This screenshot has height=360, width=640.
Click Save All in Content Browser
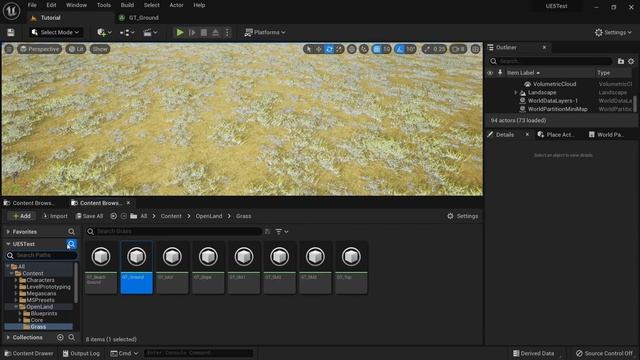(x=89, y=216)
